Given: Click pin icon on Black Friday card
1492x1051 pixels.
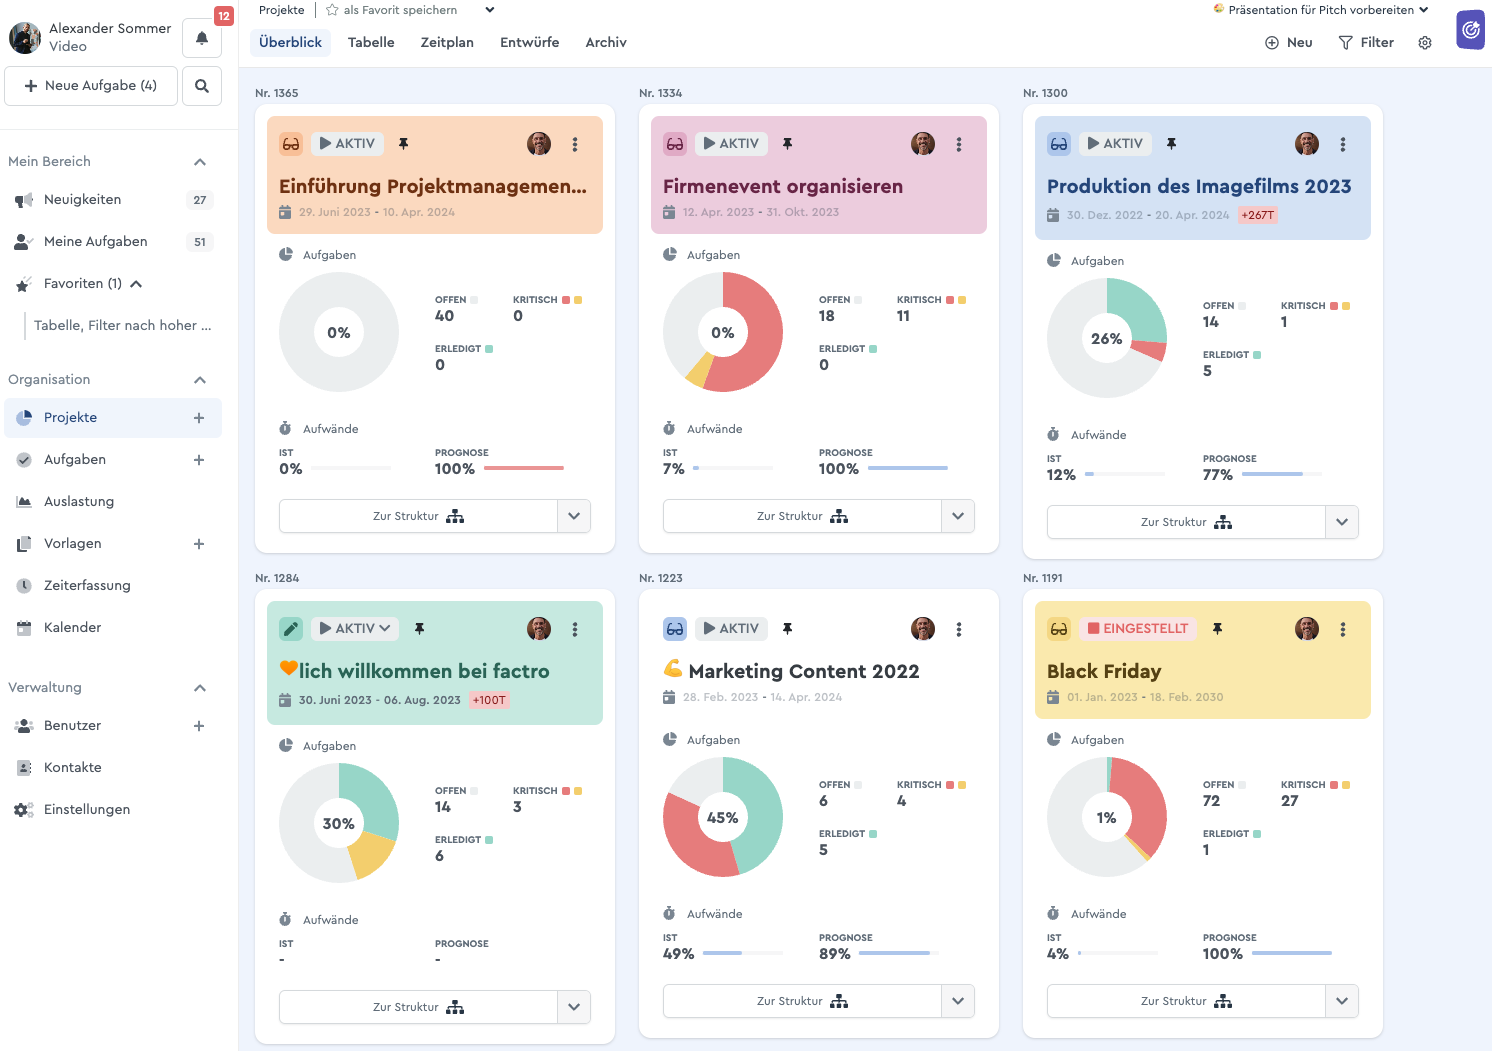Looking at the screenshot, I should (1217, 629).
